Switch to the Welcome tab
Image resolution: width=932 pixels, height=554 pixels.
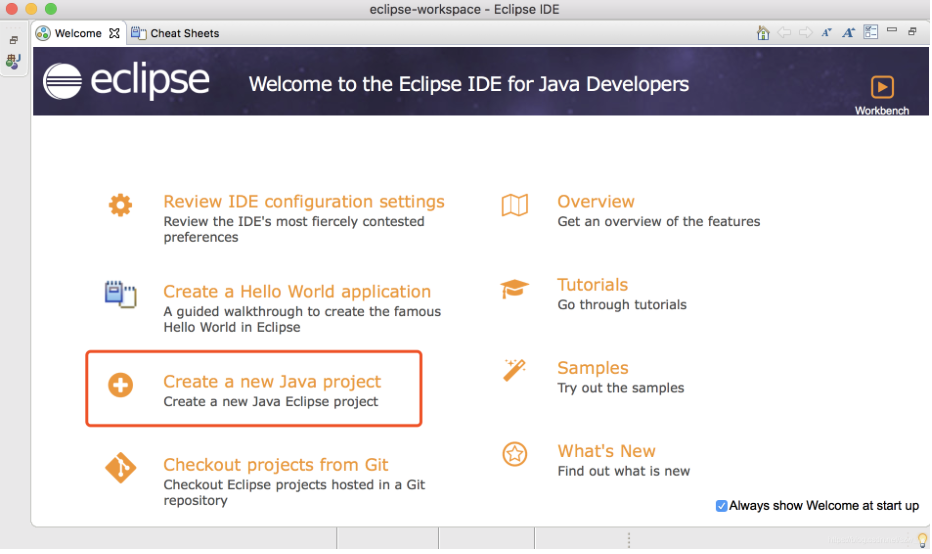click(77, 33)
